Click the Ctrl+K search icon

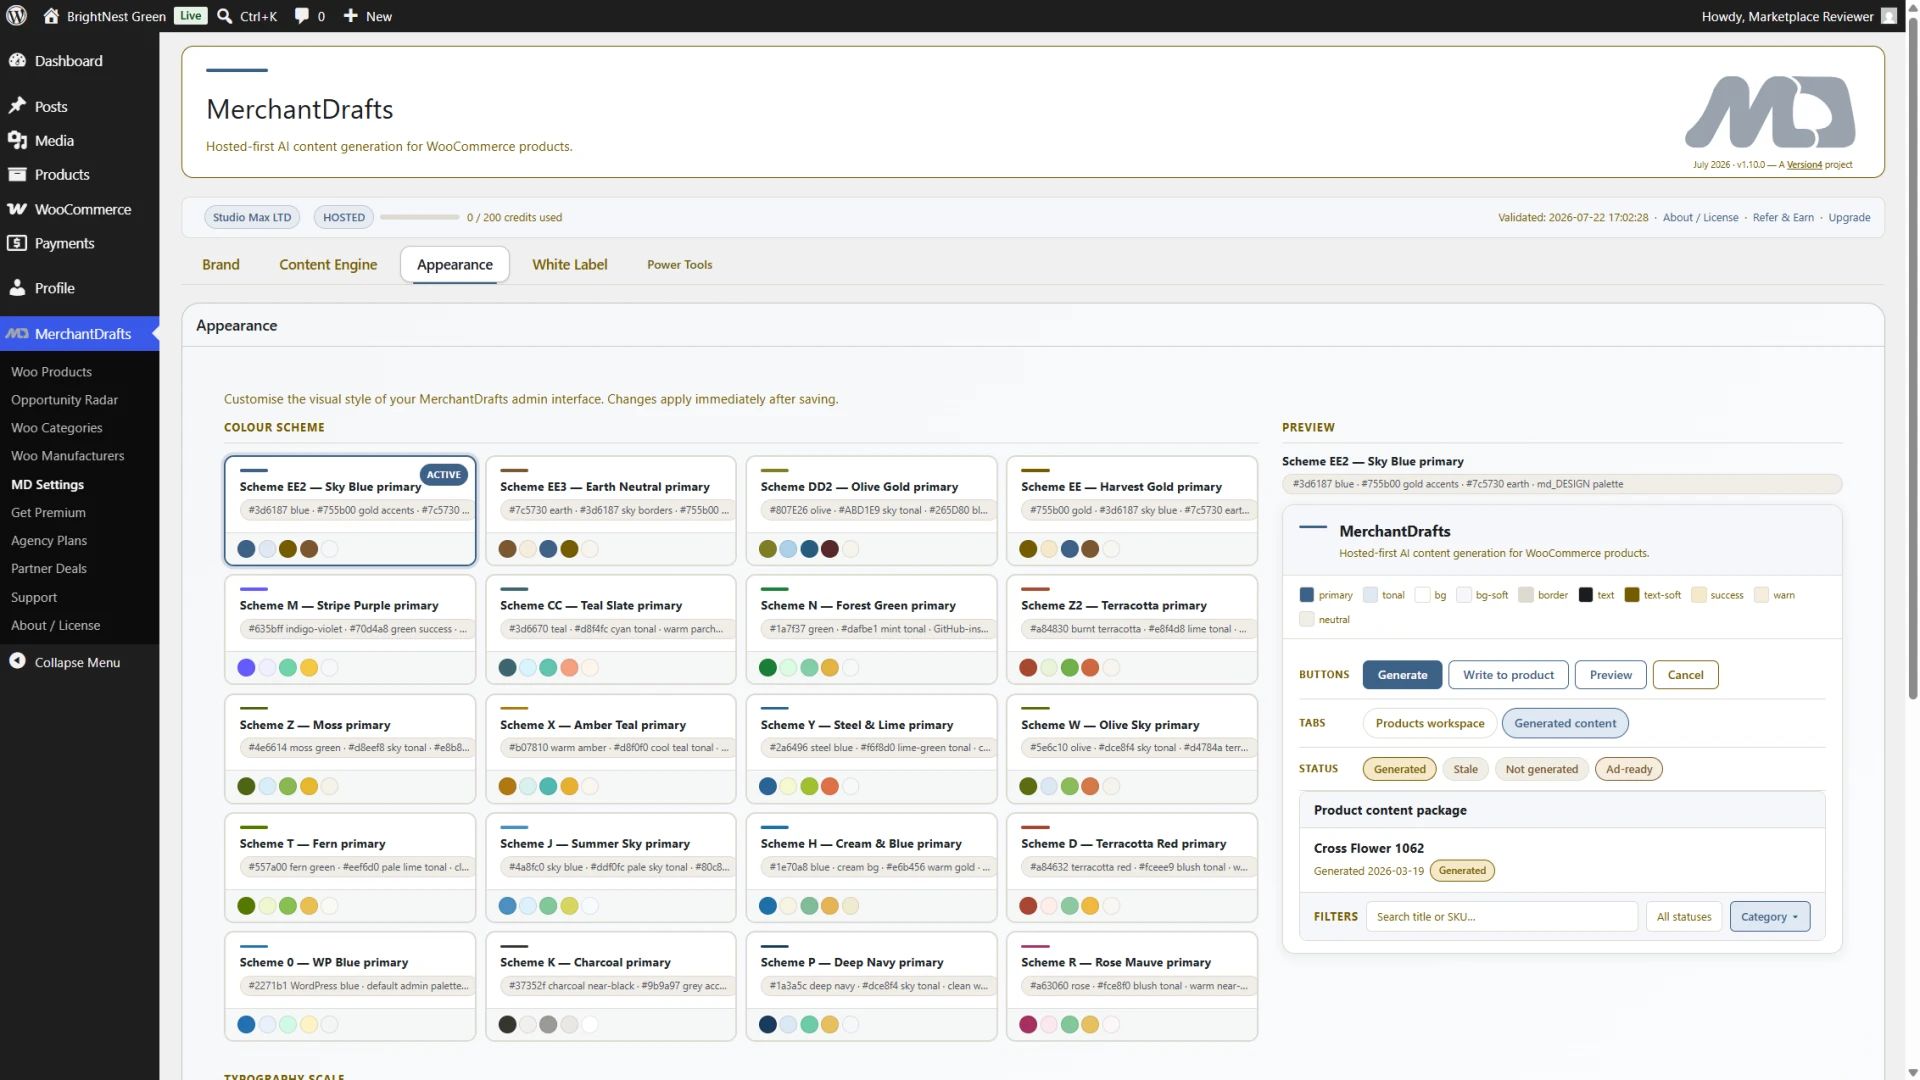(x=225, y=16)
